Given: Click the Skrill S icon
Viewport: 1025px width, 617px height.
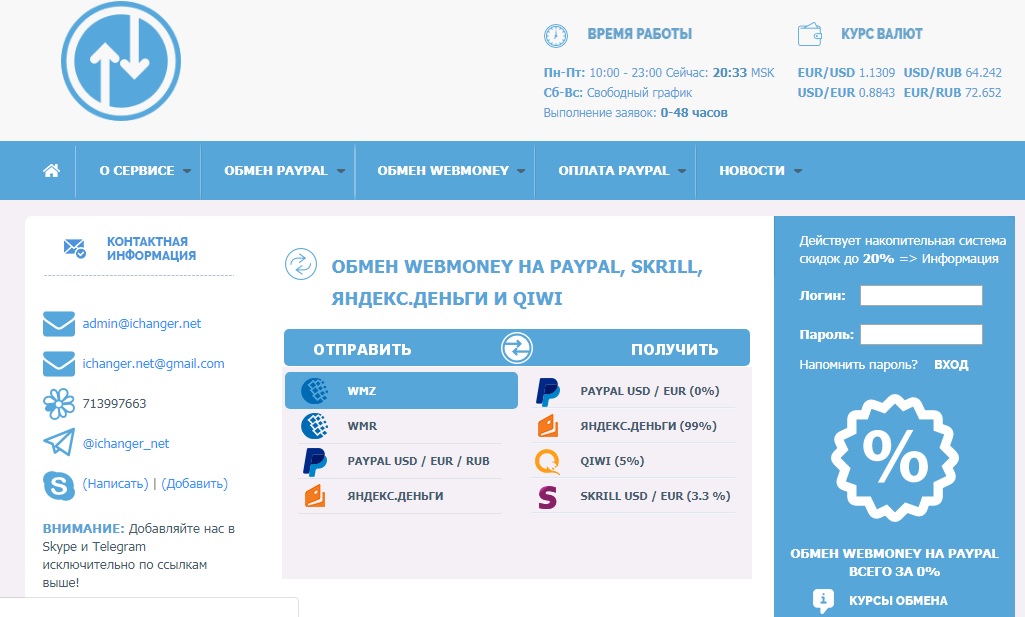Looking at the screenshot, I should click(x=548, y=497).
